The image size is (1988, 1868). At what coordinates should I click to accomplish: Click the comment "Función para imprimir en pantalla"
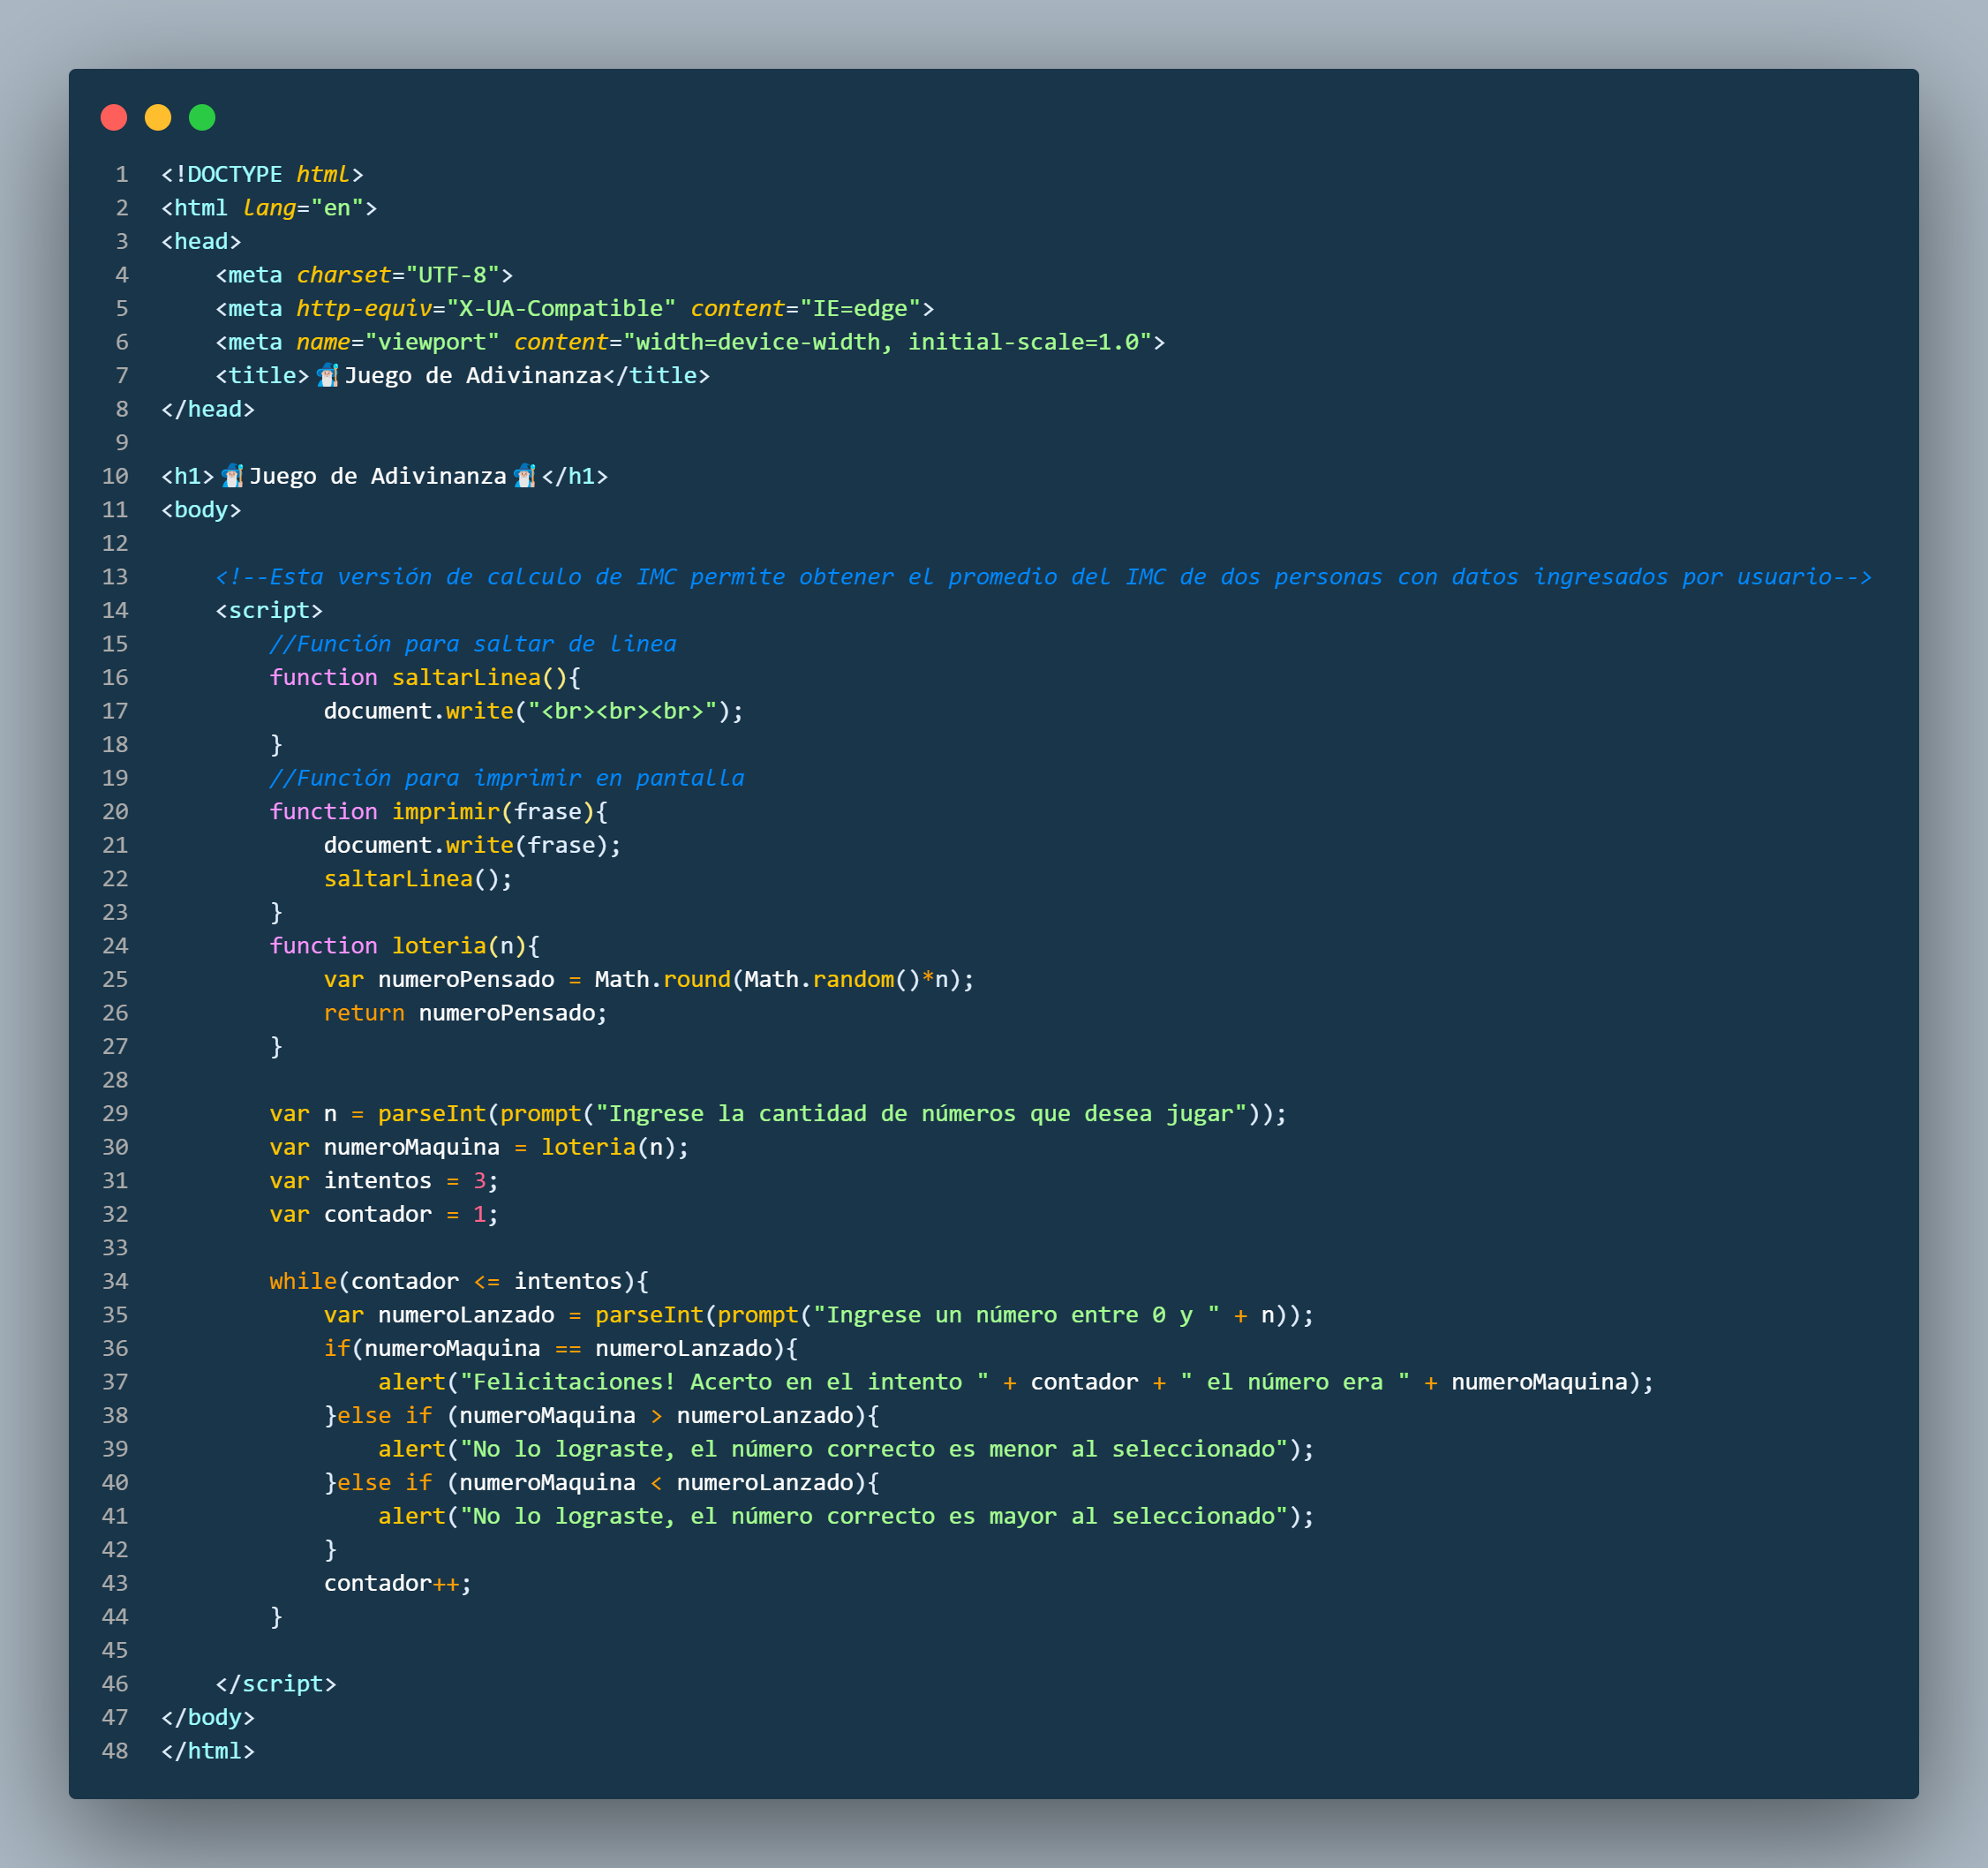[507, 778]
